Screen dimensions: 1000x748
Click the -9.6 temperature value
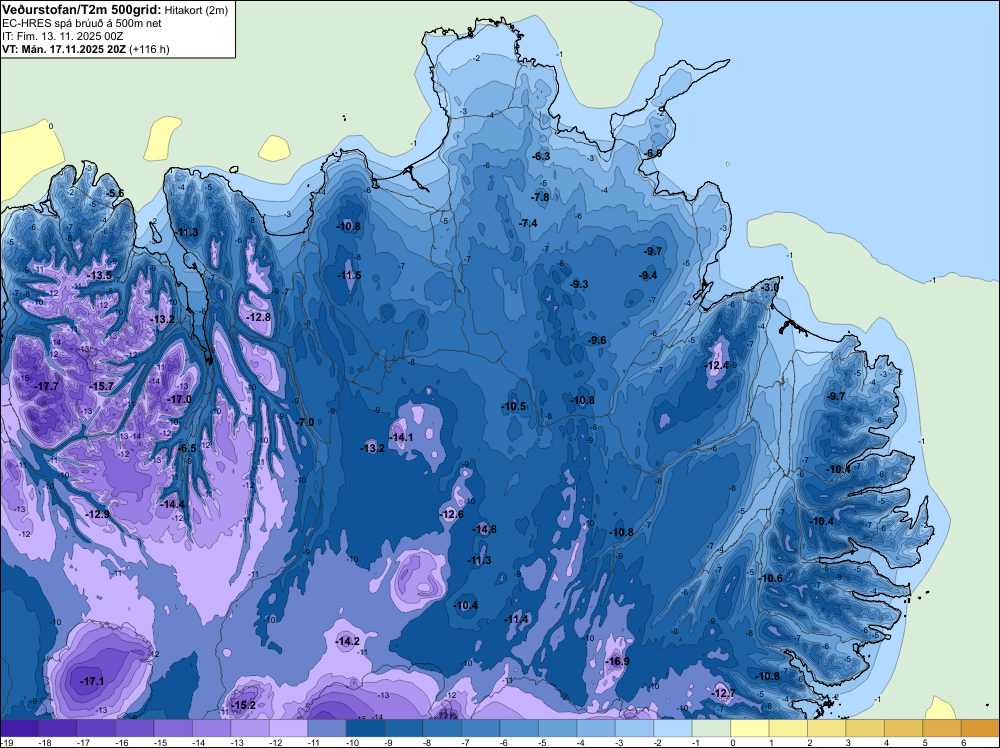pyautogui.click(x=597, y=340)
